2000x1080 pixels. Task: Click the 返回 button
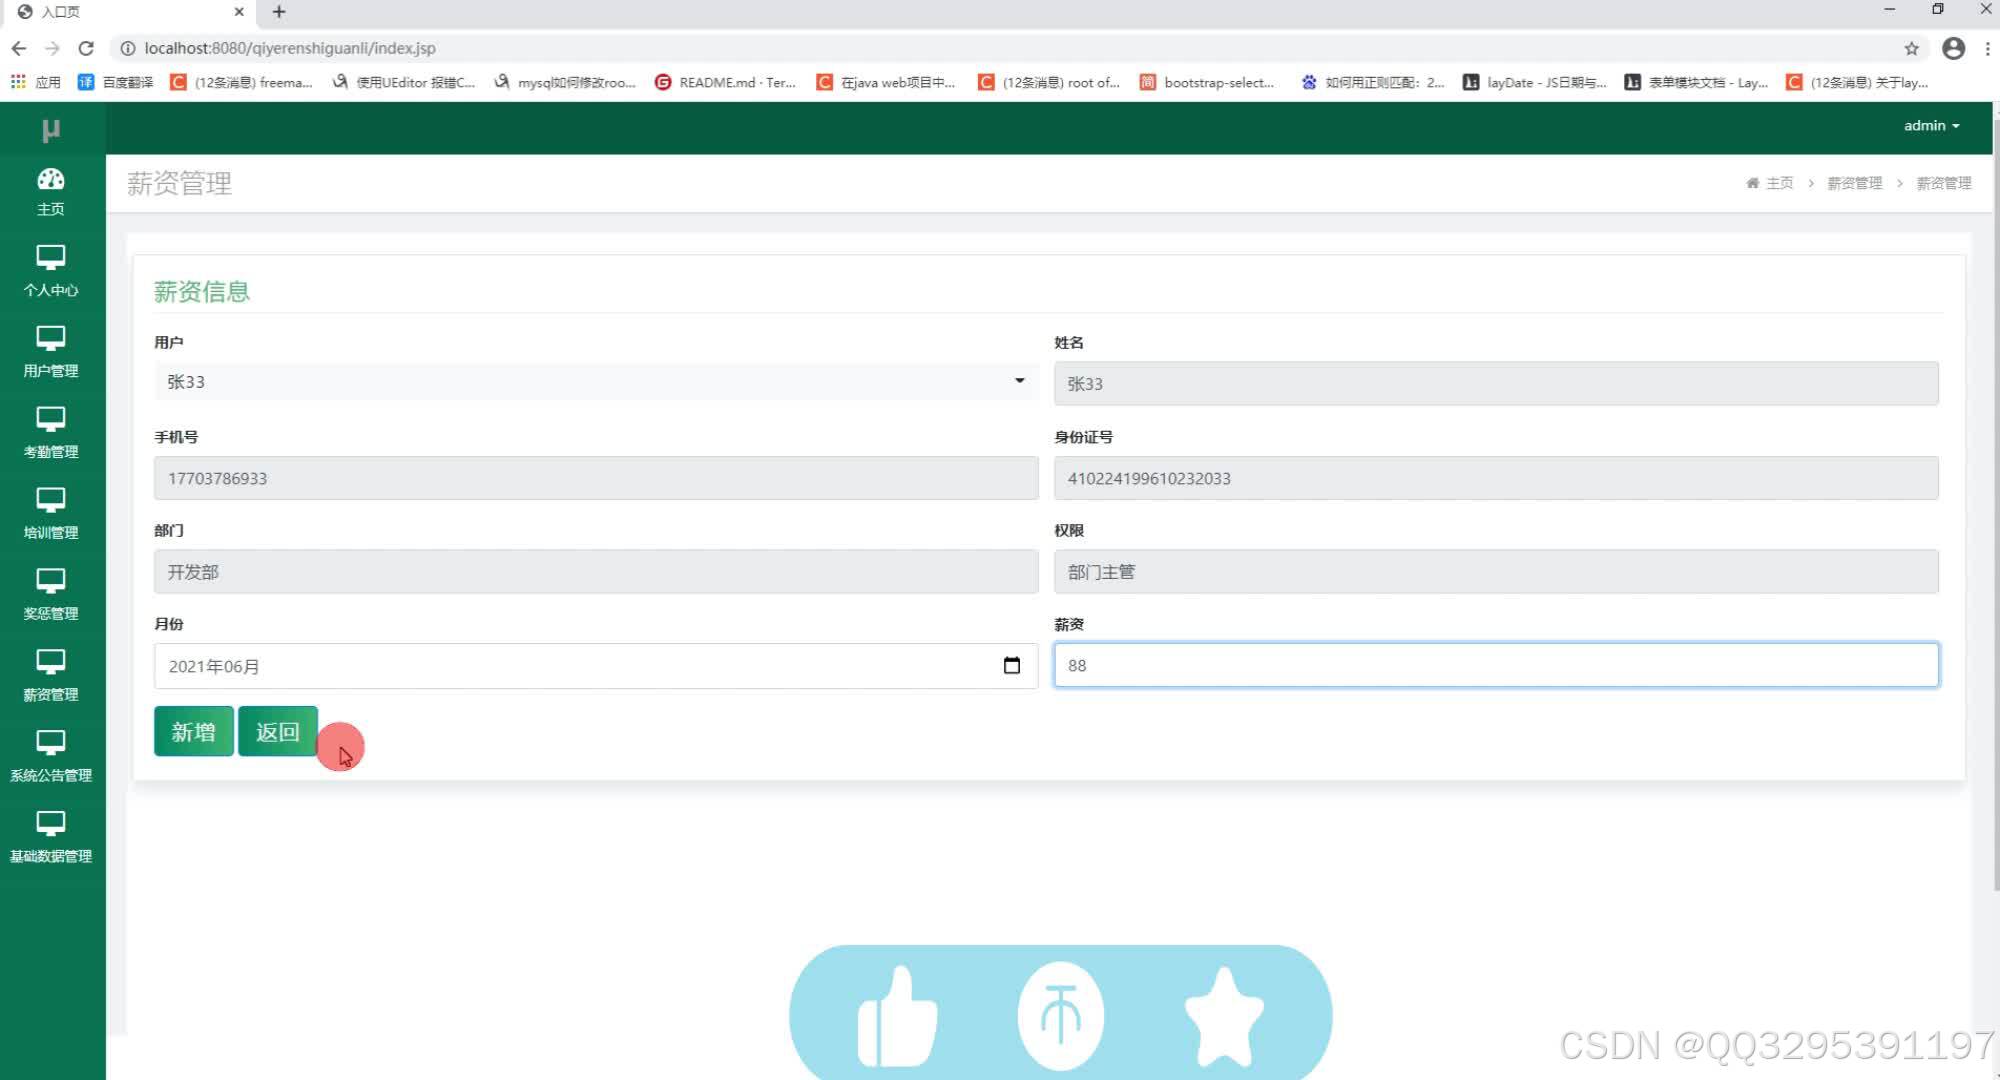277,732
